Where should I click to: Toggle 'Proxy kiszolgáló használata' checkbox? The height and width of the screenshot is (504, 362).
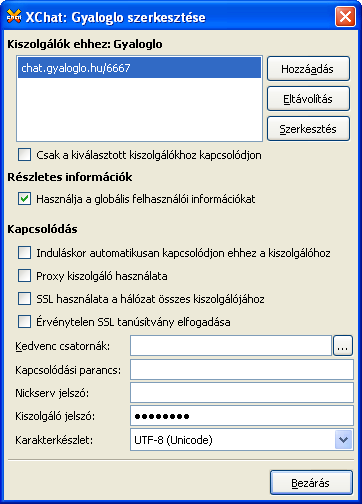25,276
